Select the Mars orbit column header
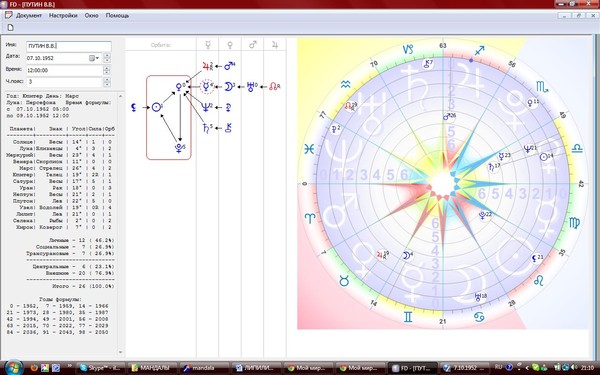Screen dimensions: 600x375 click(253, 45)
